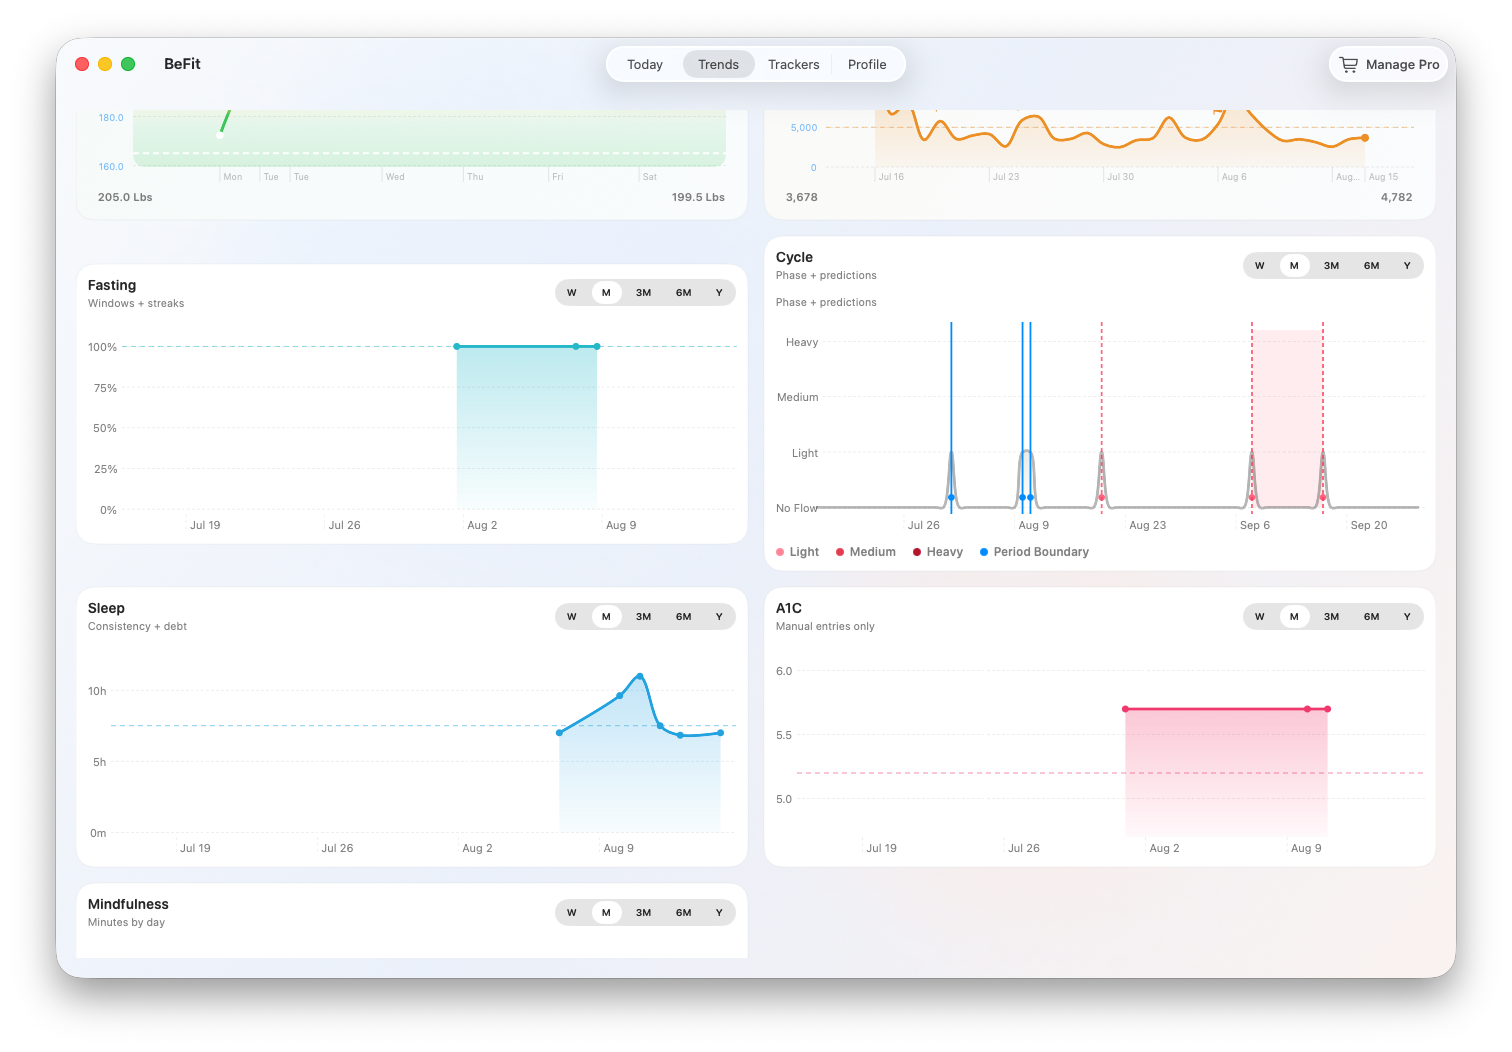This screenshot has width=1512, height=1052.
Task: Click the "3,678" value
Action: (802, 198)
